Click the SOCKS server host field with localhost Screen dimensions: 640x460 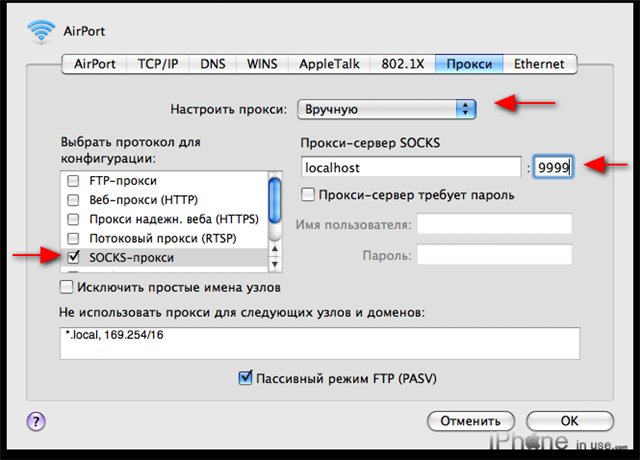click(x=411, y=167)
